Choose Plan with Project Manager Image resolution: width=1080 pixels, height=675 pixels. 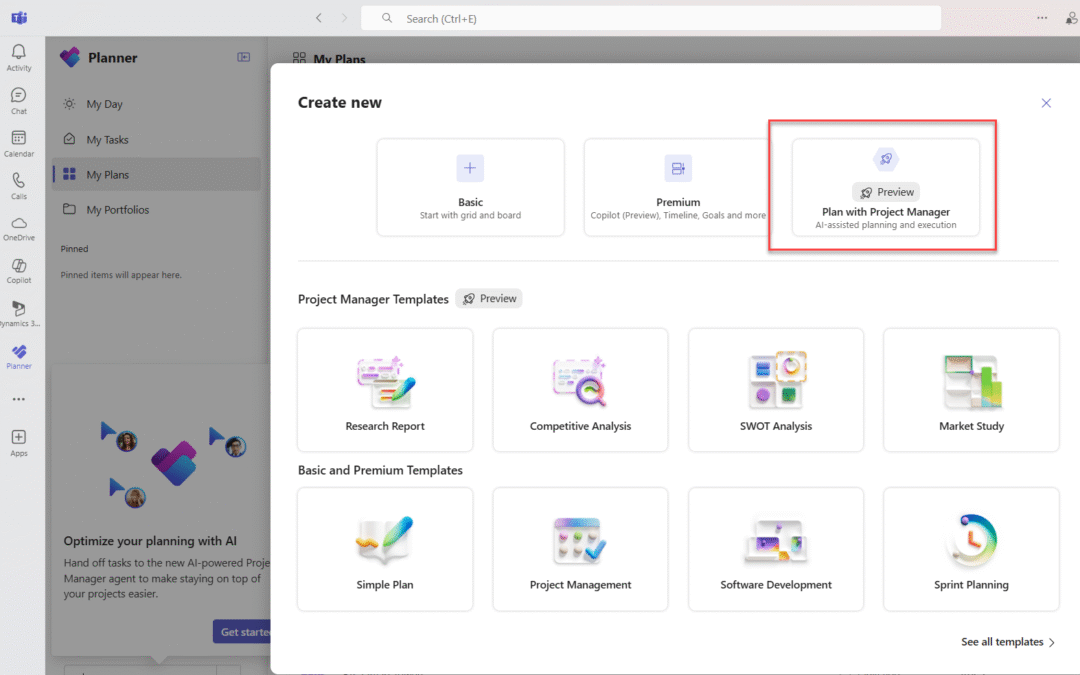[886, 187]
